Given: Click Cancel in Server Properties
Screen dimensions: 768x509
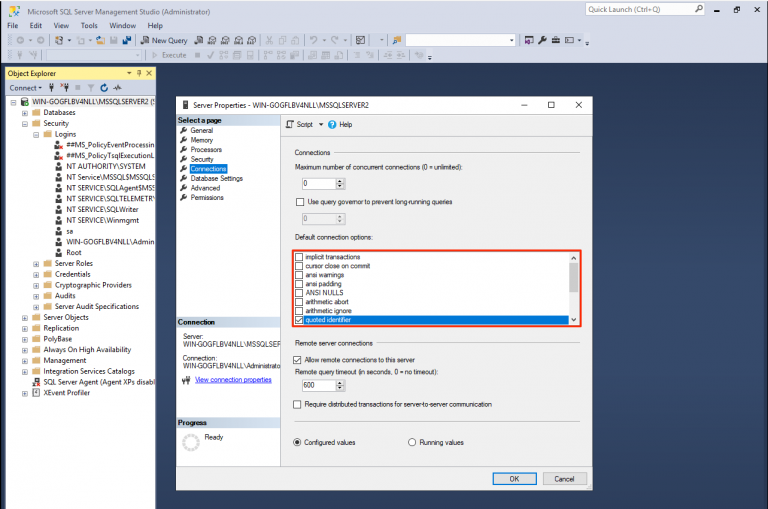Looking at the screenshot, I should point(564,479).
